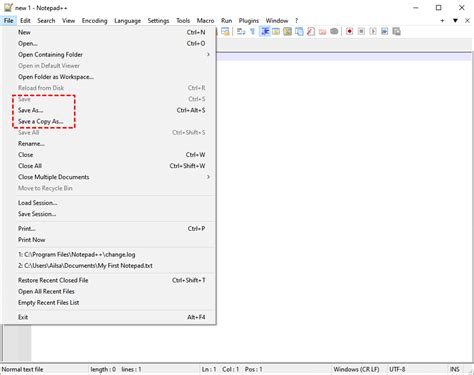Viewport: 474px width, 375px height.
Task: Toggle Synchronize Scrolling toolbar icon
Action: click(225, 32)
